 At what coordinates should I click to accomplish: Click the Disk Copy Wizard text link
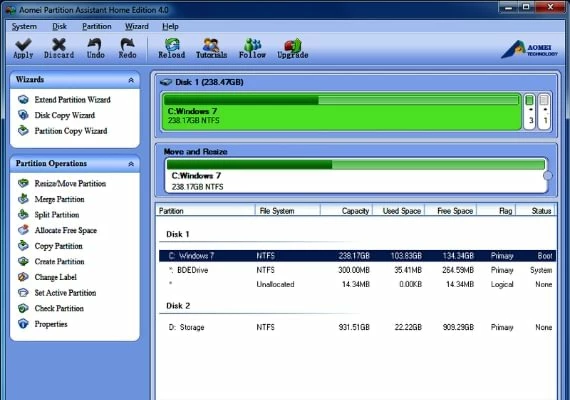coord(65,115)
